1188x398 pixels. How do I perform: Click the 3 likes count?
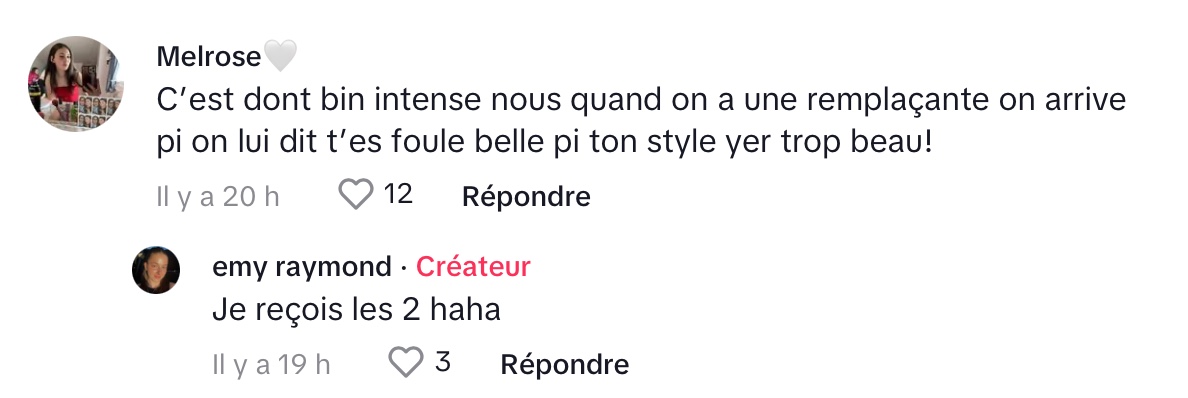[443, 362]
